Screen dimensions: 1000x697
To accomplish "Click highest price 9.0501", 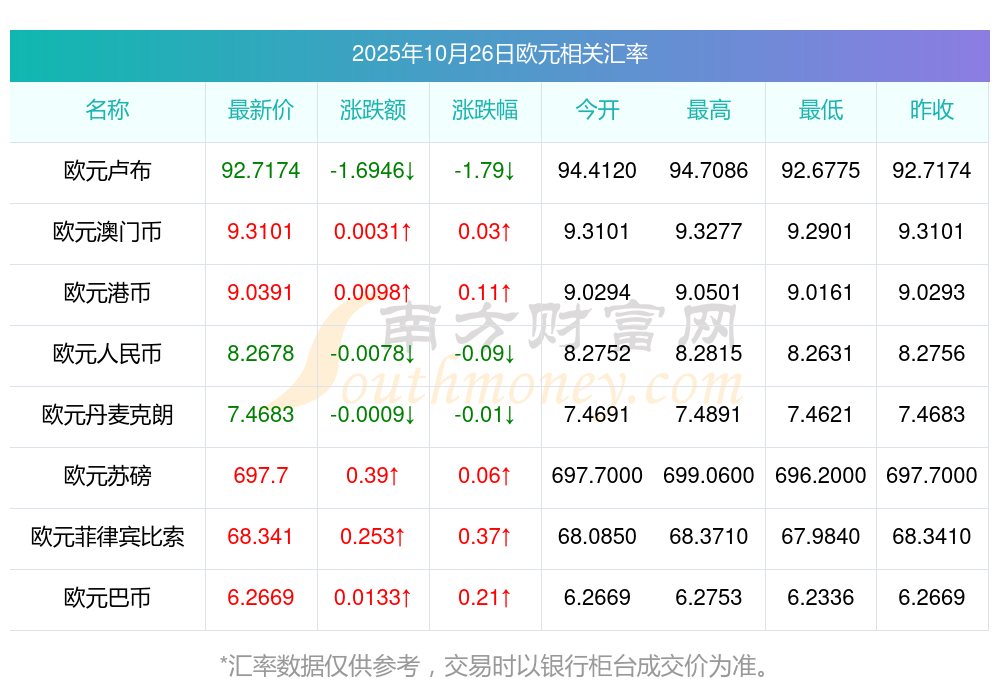I will point(709,293).
